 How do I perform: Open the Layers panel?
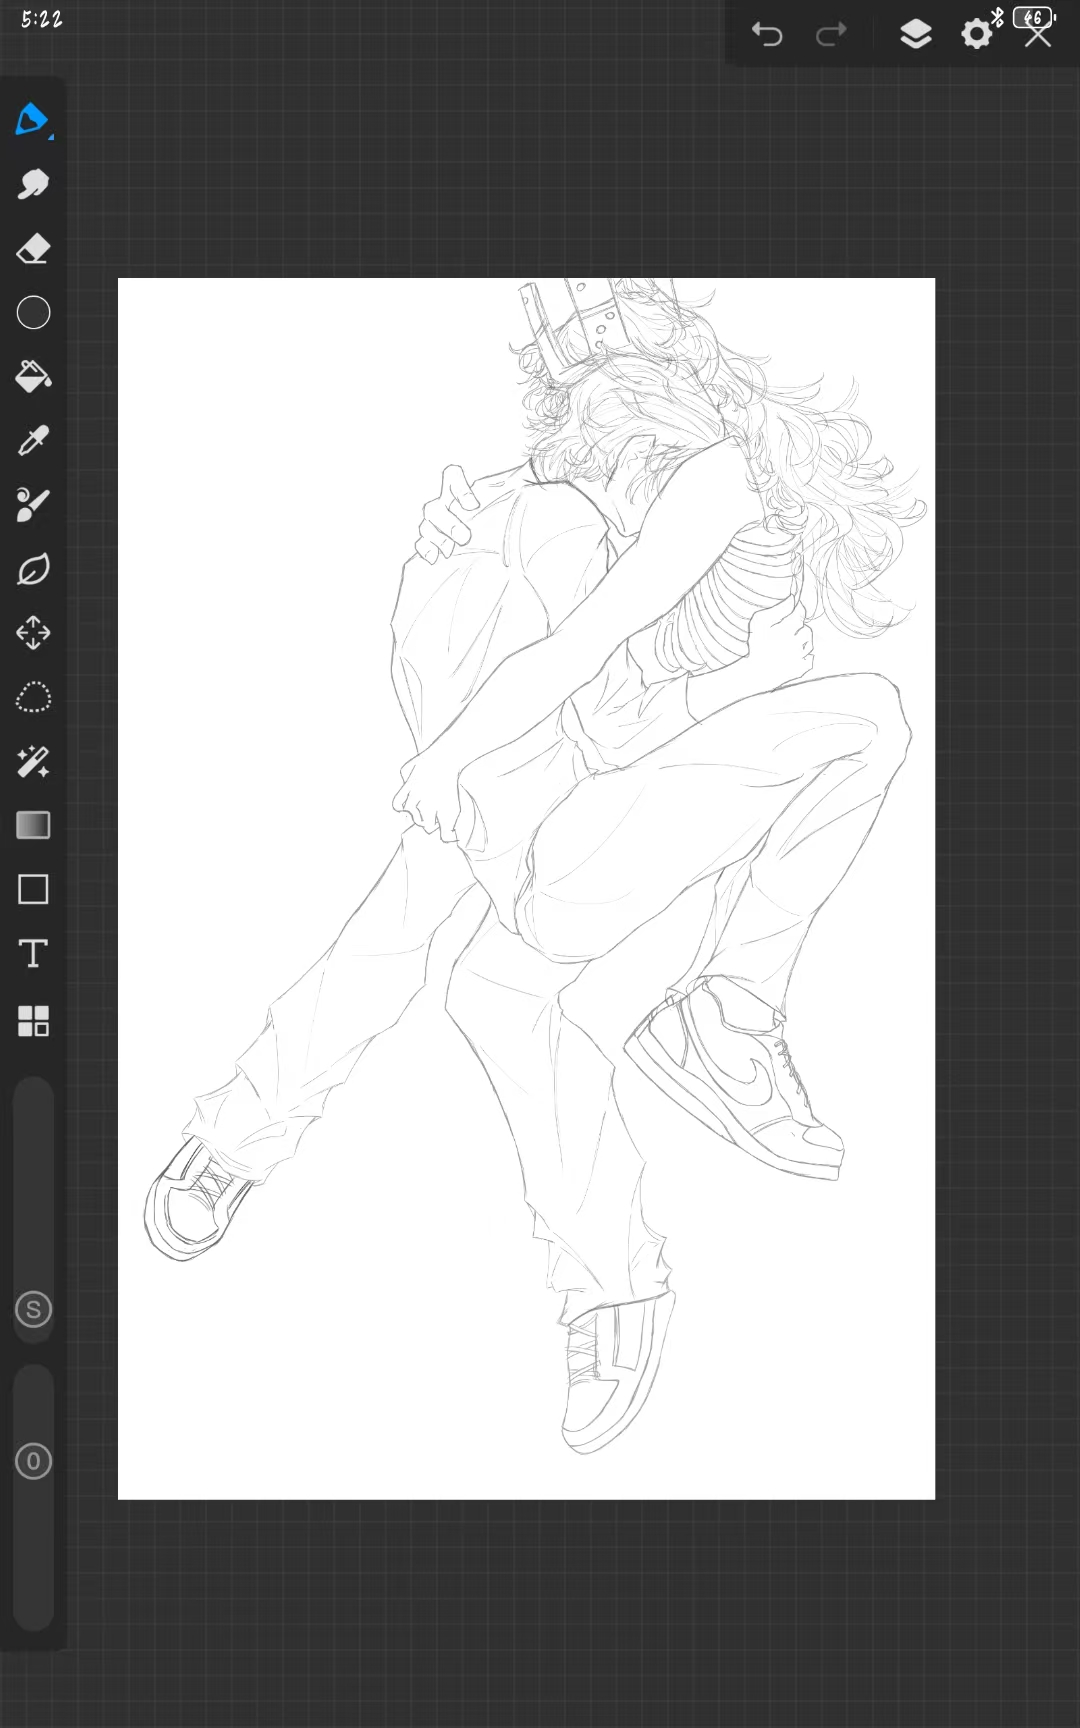pos(915,35)
